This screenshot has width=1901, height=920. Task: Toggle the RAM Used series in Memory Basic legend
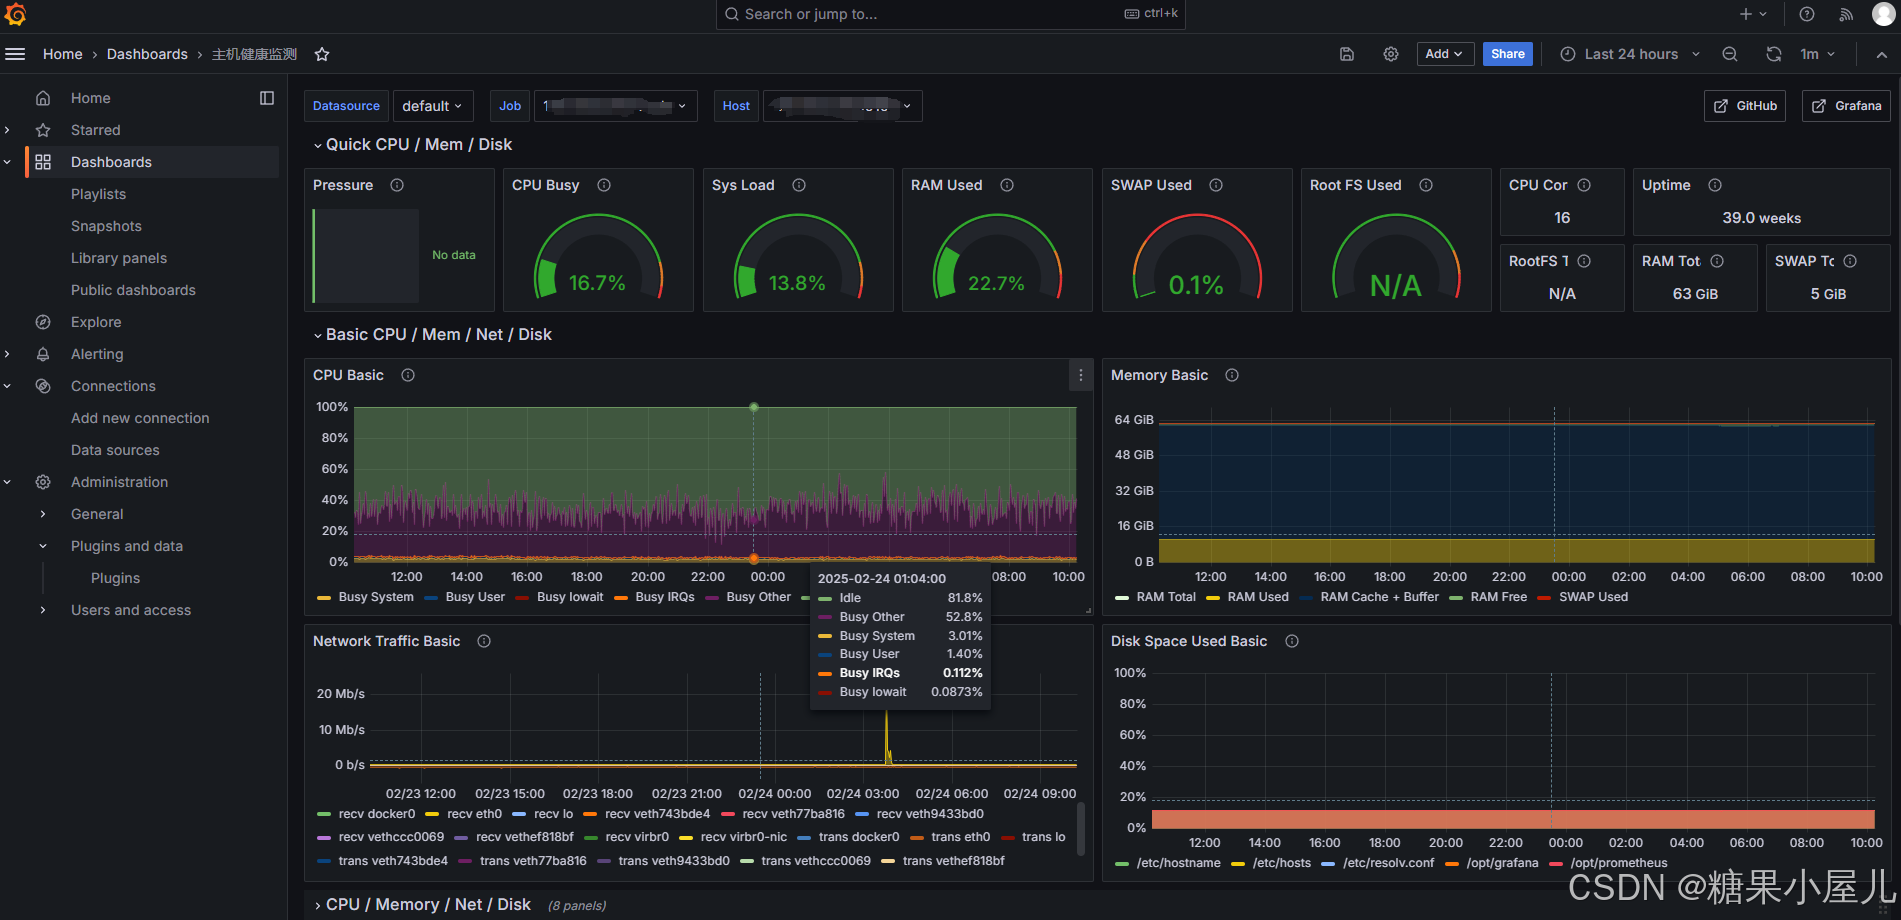[x=1258, y=597]
